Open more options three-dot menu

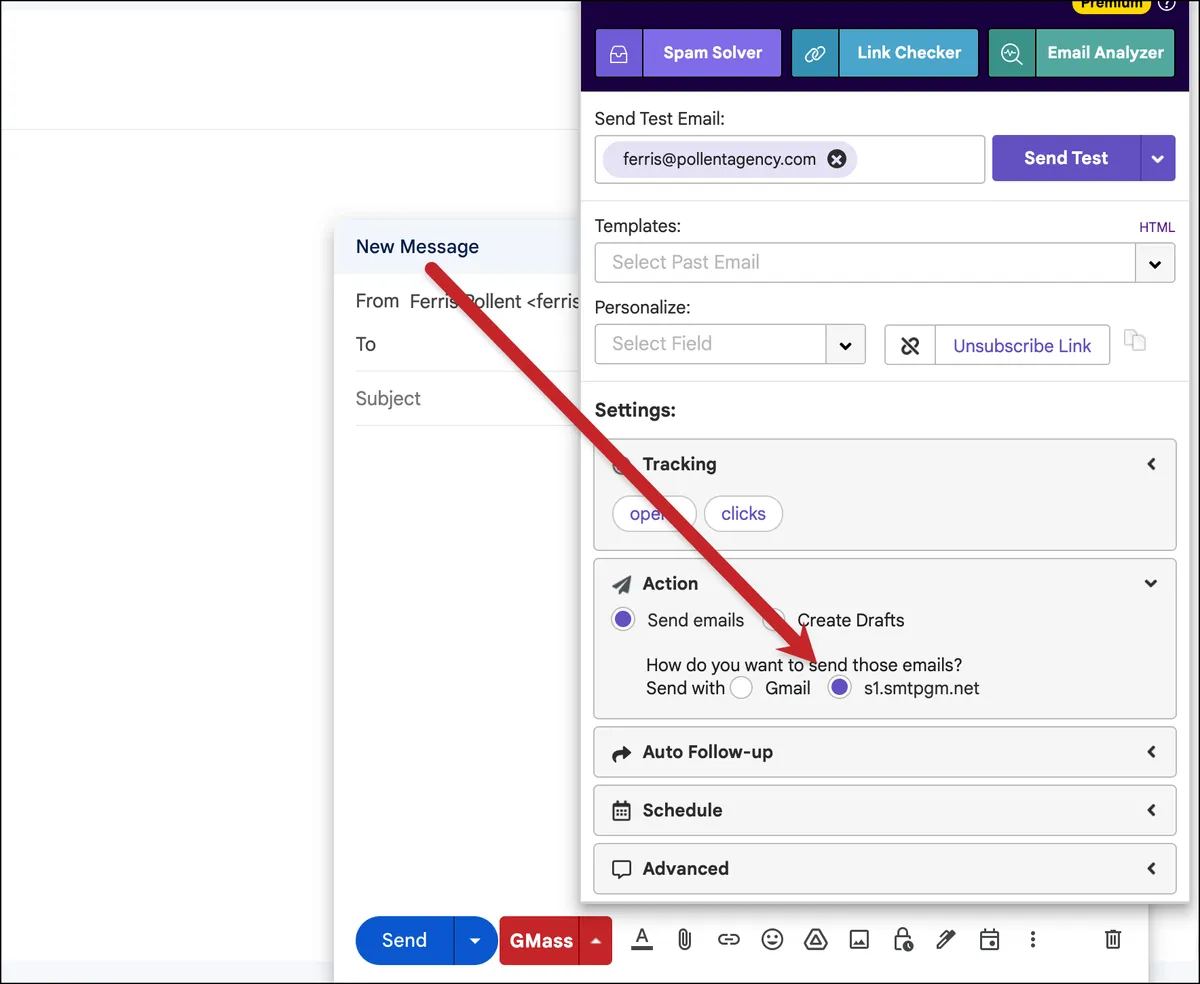click(x=1033, y=939)
